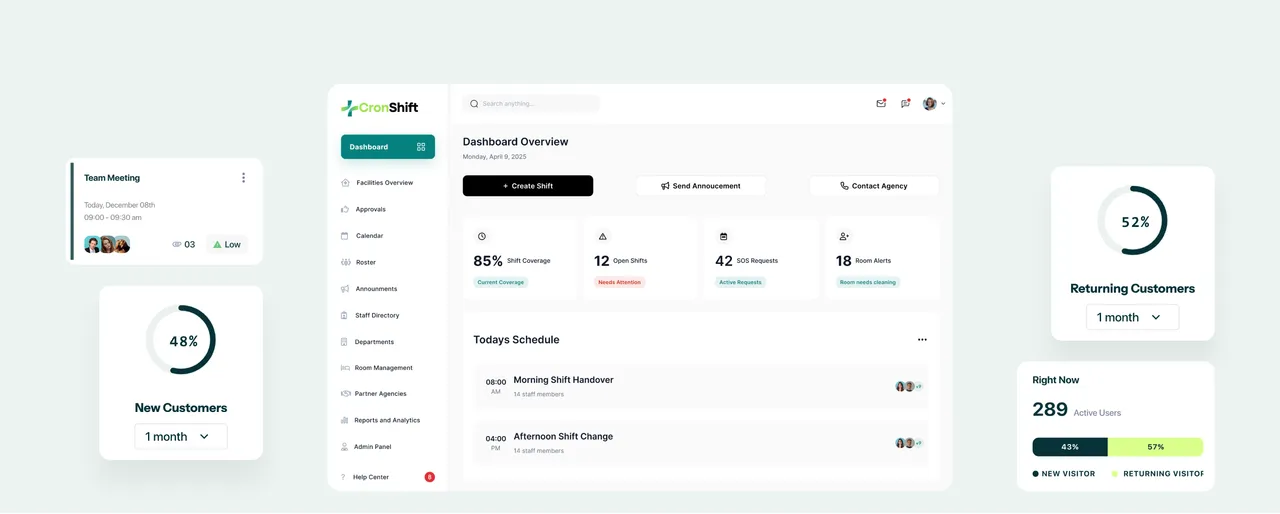The height and width of the screenshot is (514, 1280).
Task: Open Returning Customers 1 month dropdown
Action: click(1132, 317)
